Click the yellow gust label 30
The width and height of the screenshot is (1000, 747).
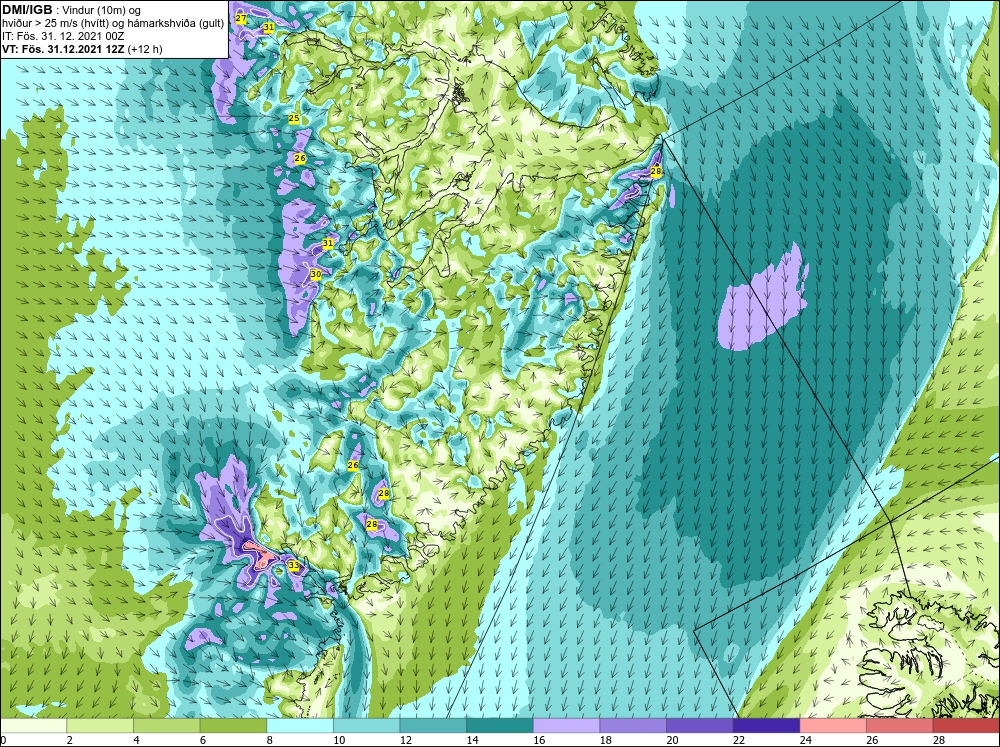(x=315, y=274)
